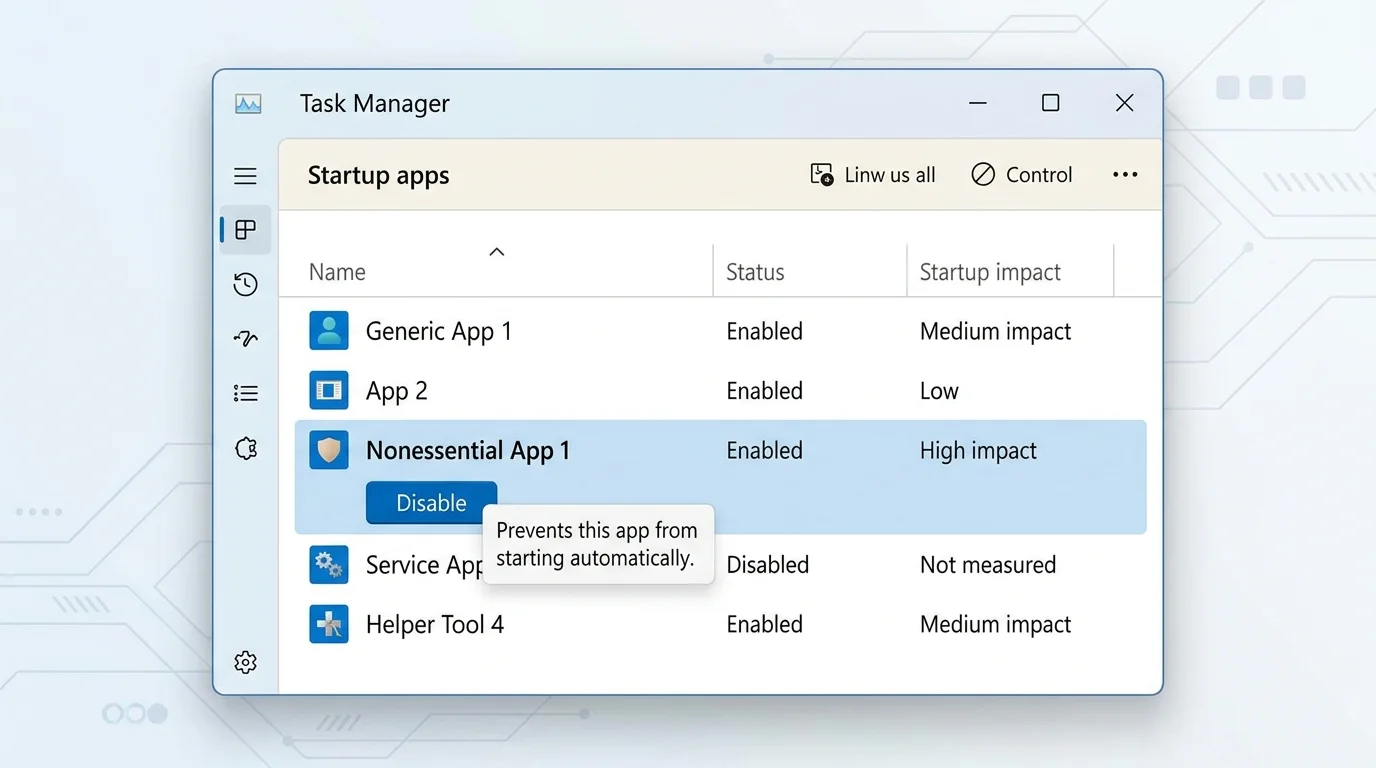Maximize the Task Manager window
1376x768 pixels.
coord(1050,103)
